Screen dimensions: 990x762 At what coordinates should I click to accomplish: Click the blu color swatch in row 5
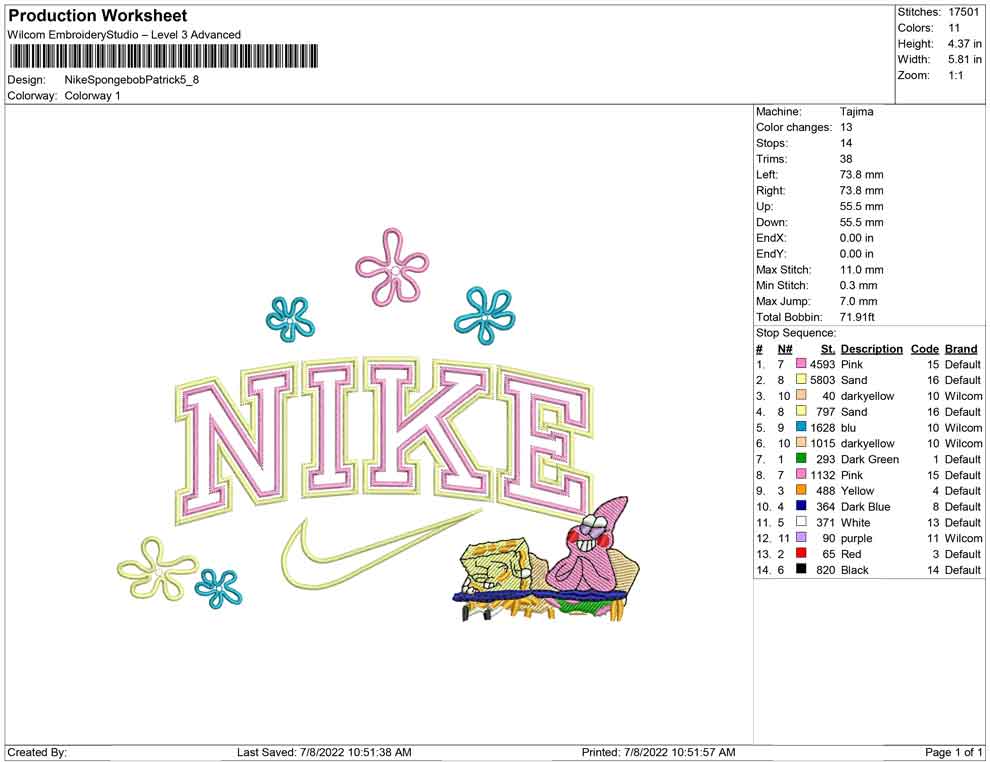tap(801, 427)
